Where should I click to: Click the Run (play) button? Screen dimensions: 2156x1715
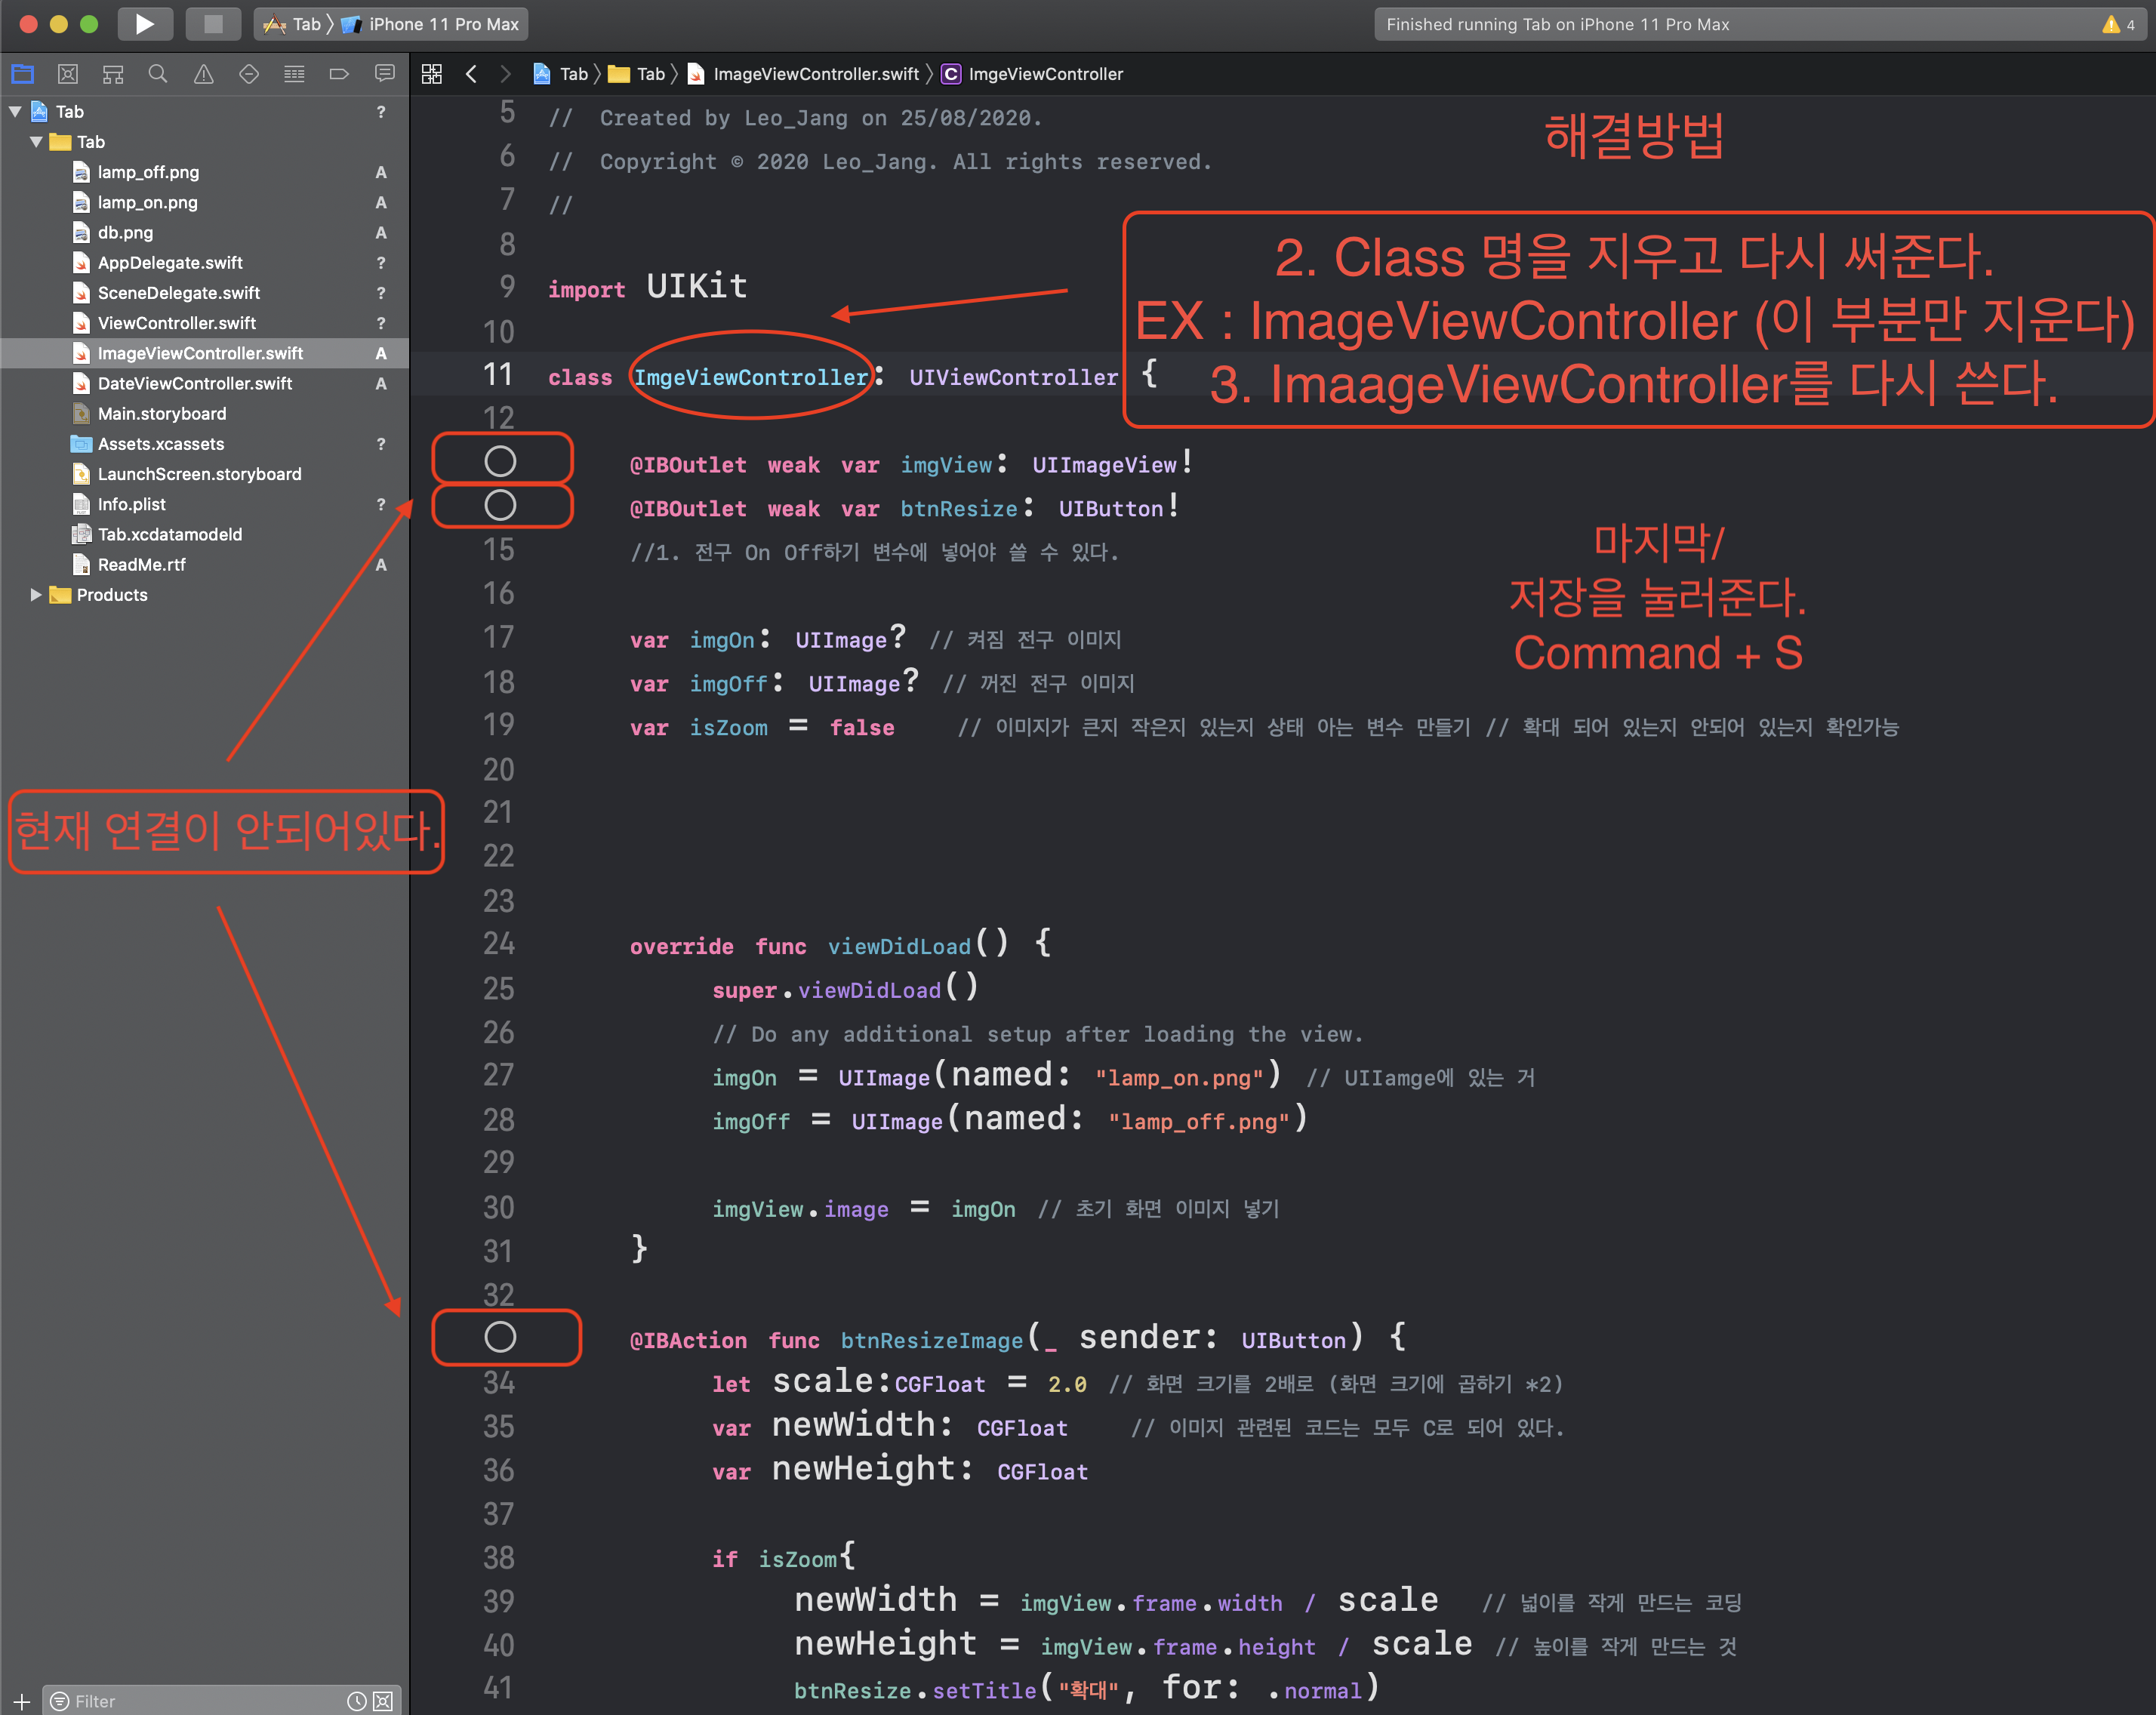[x=144, y=24]
